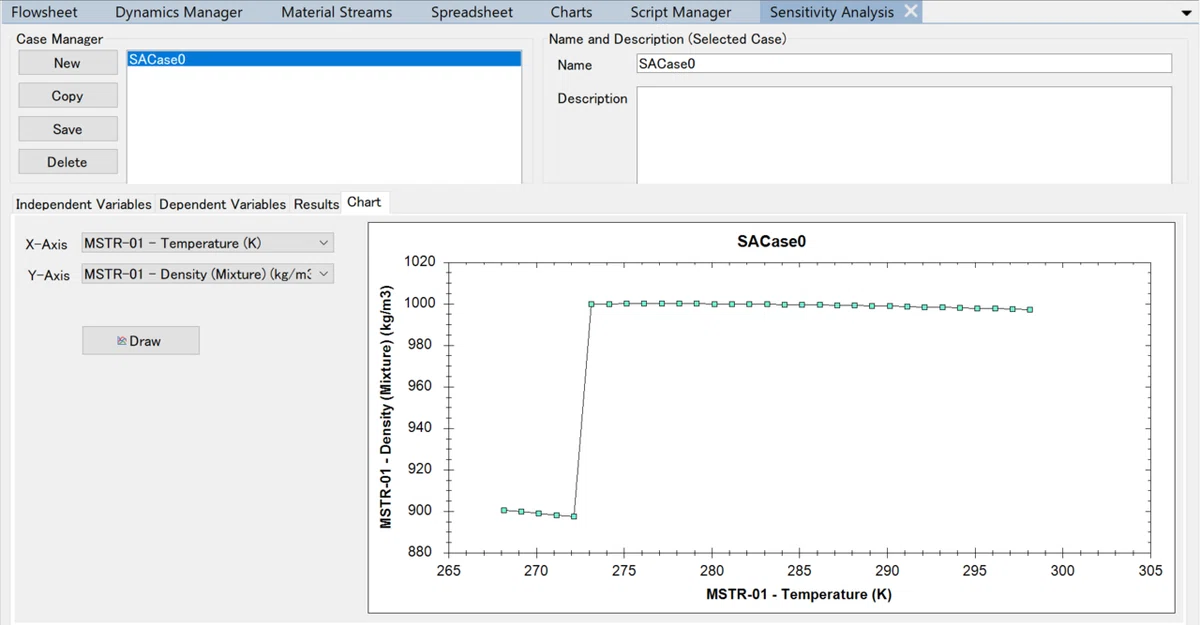Expand the X-Axis variable dropdown
Viewport: 1200px width, 625px height.
(x=322, y=243)
